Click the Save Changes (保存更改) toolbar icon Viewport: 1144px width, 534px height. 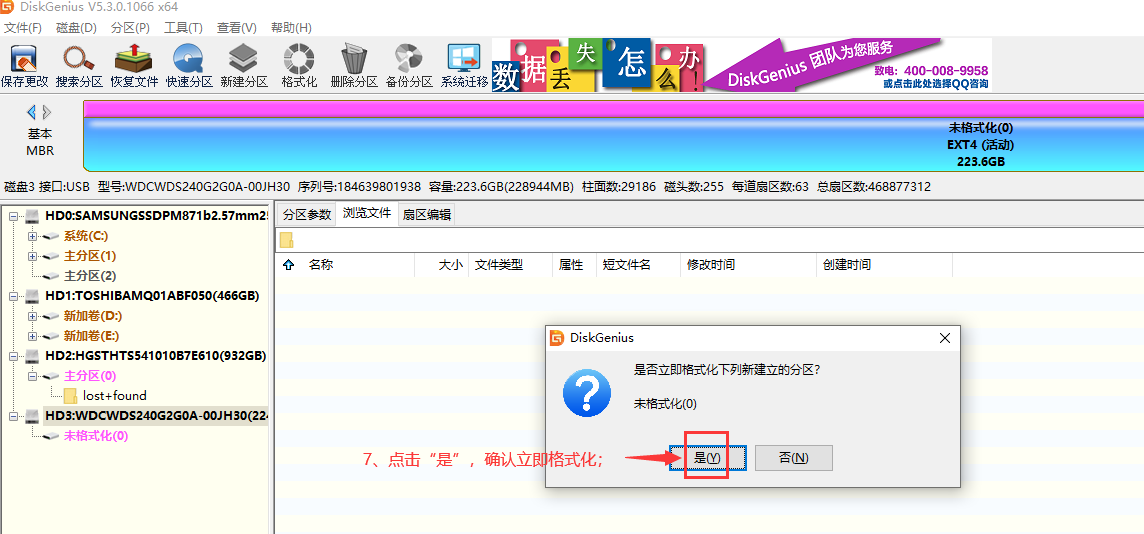[x=24, y=66]
